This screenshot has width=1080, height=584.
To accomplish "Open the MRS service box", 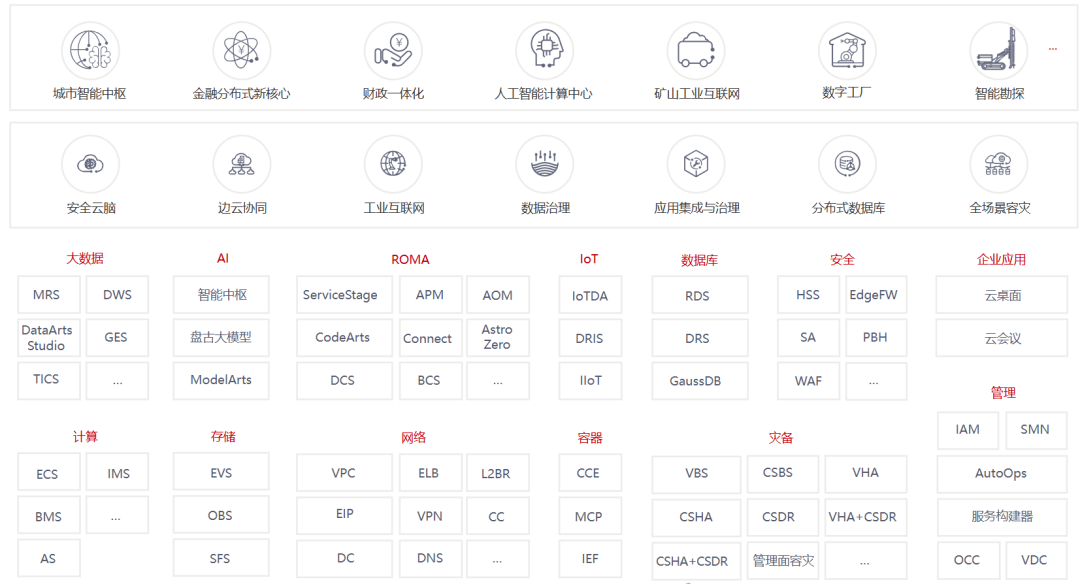I will pos(48,295).
